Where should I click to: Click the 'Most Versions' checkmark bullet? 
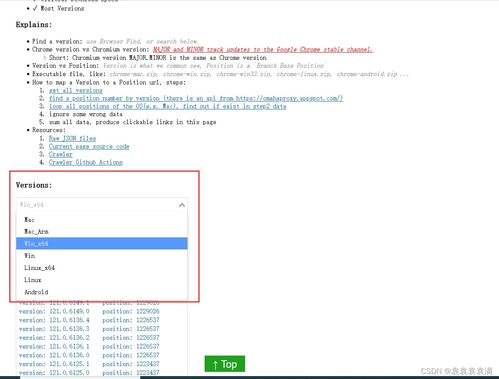[x=58, y=8]
